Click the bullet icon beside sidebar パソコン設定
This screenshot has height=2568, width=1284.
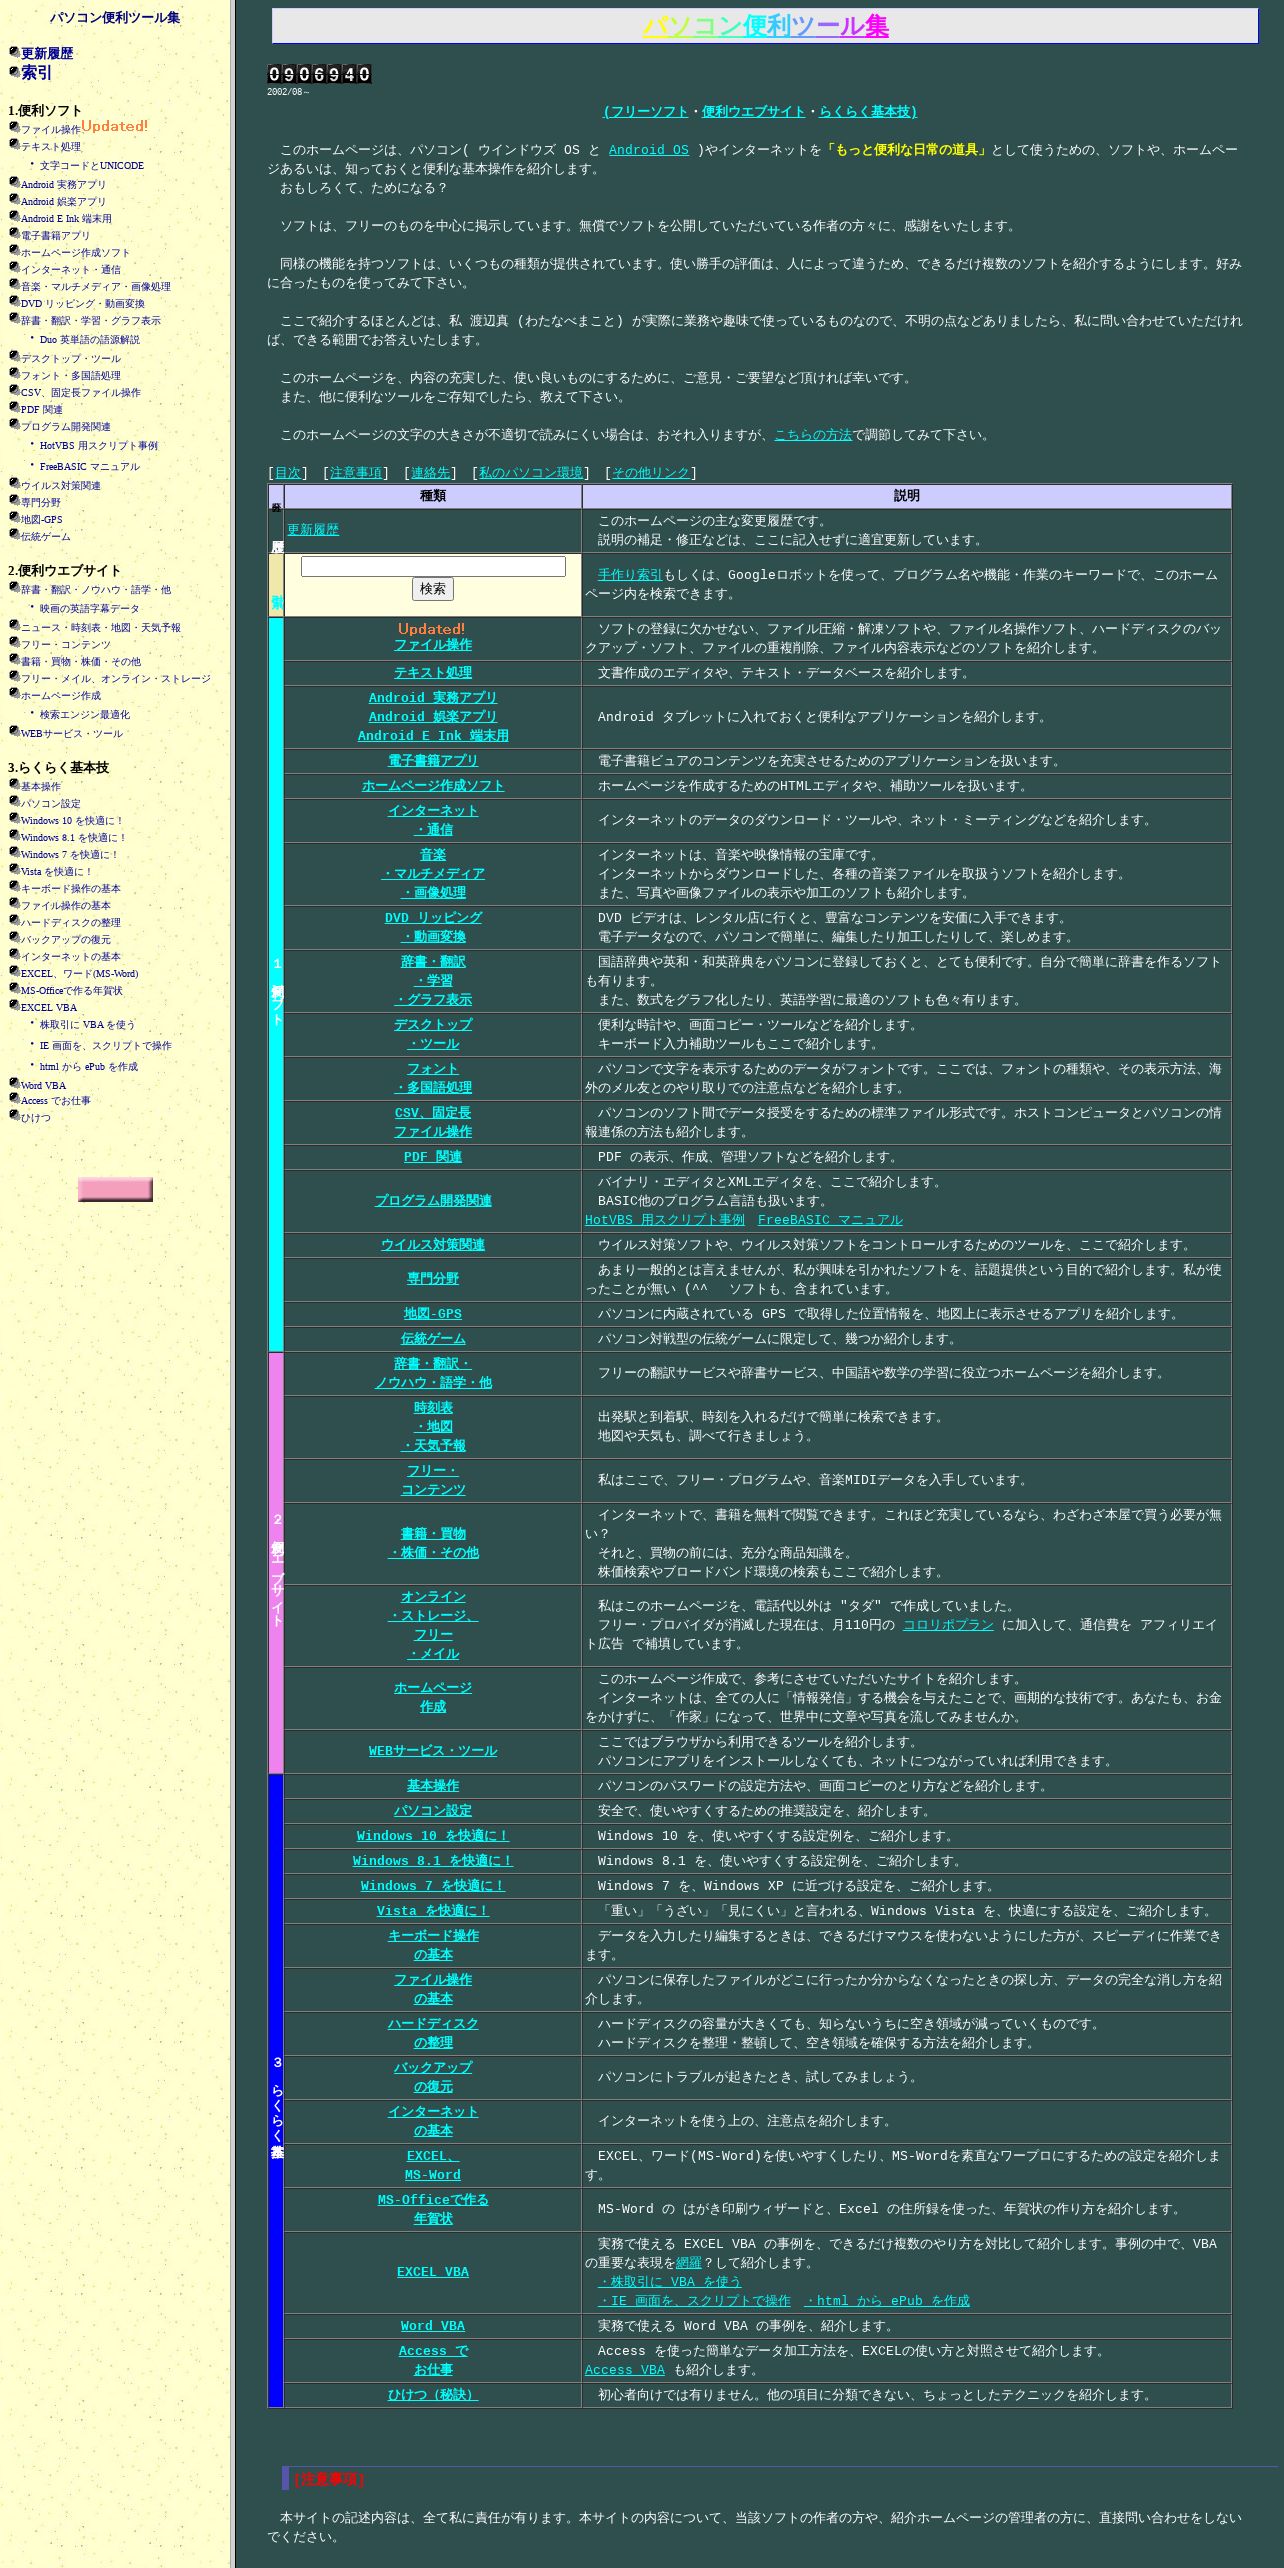(x=14, y=801)
